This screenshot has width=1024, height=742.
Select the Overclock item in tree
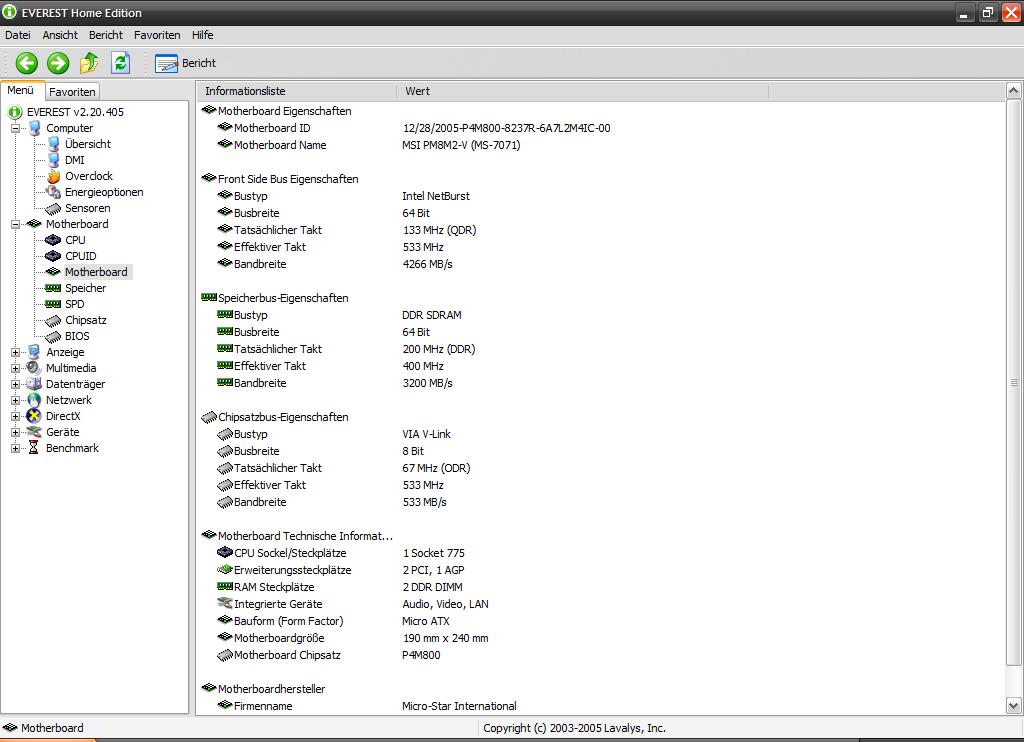[88, 176]
